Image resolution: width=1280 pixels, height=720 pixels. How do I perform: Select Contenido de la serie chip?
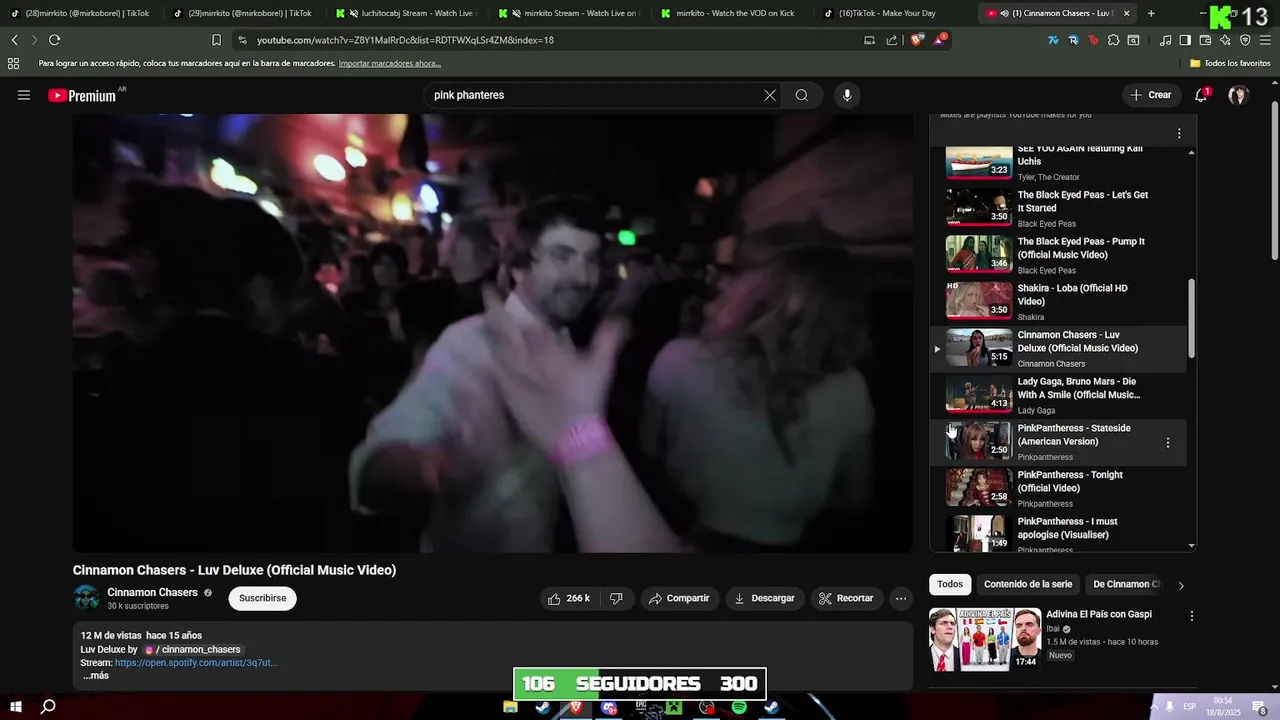1028,584
